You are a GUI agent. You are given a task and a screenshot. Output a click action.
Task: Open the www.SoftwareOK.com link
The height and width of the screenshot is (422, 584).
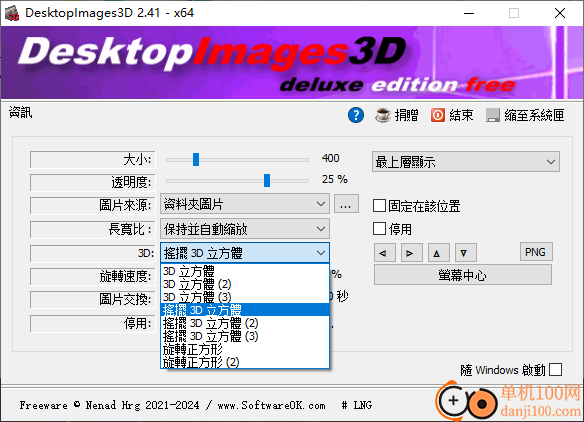coord(271,405)
